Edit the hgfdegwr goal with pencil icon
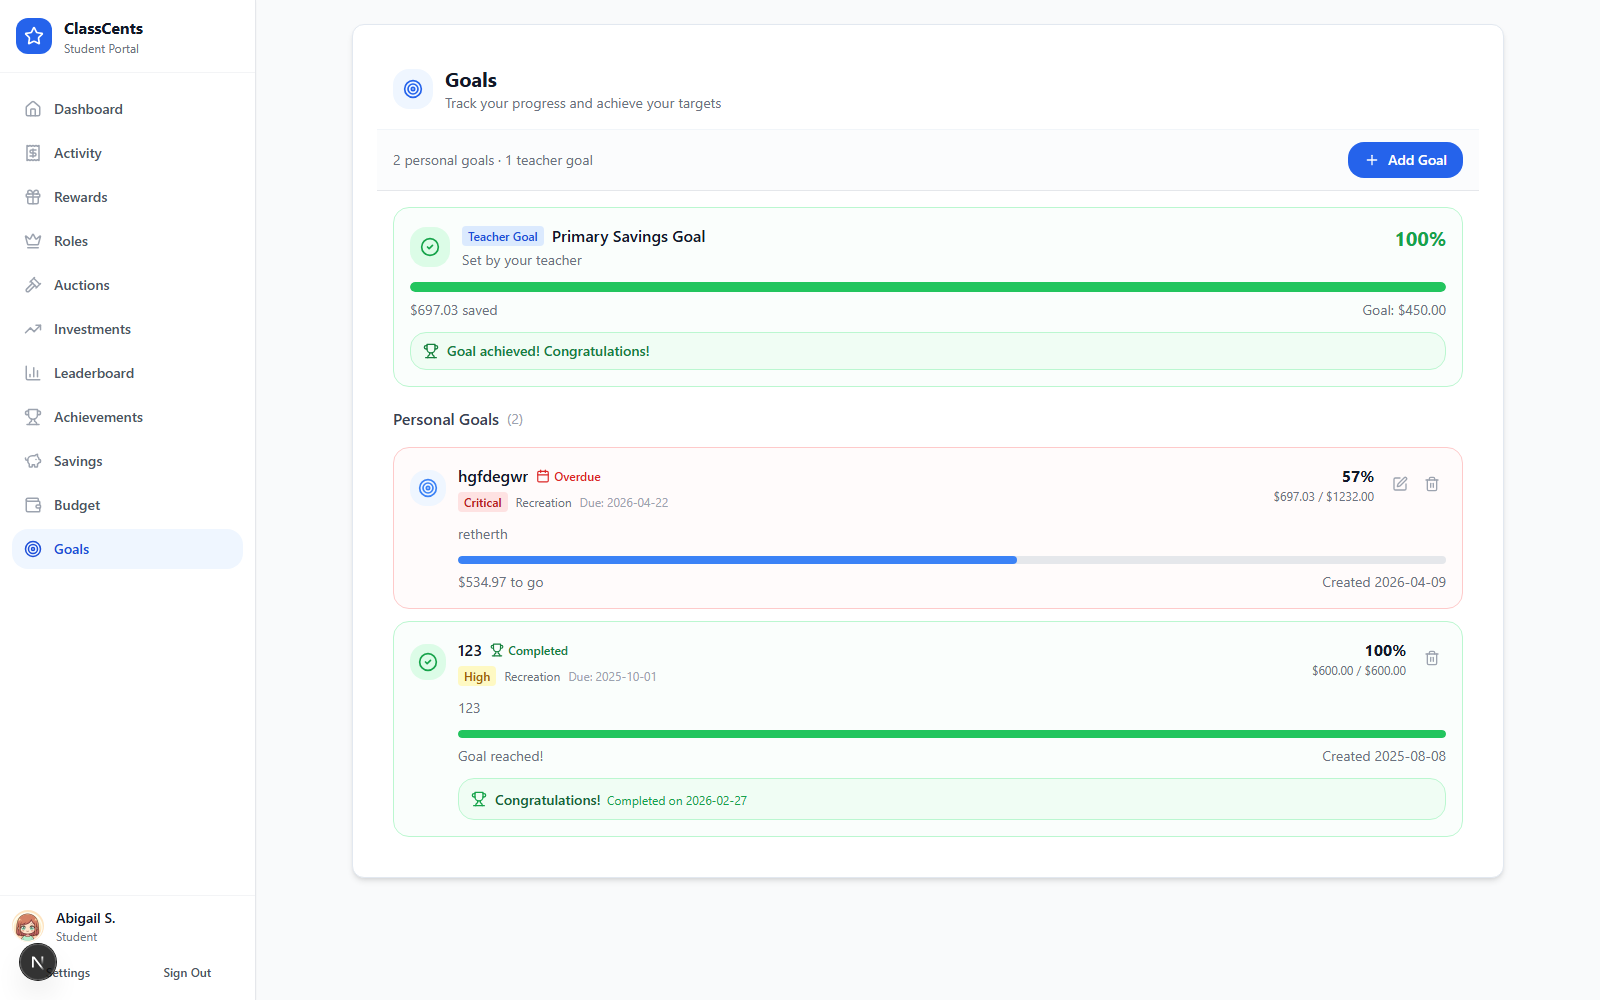Image resolution: width=1600 pixels, height=1000 pixels. click(1400, 484)
